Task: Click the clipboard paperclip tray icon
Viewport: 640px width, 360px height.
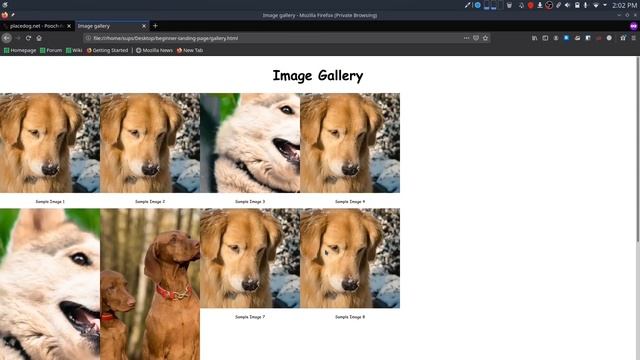Action: point(558,5)
